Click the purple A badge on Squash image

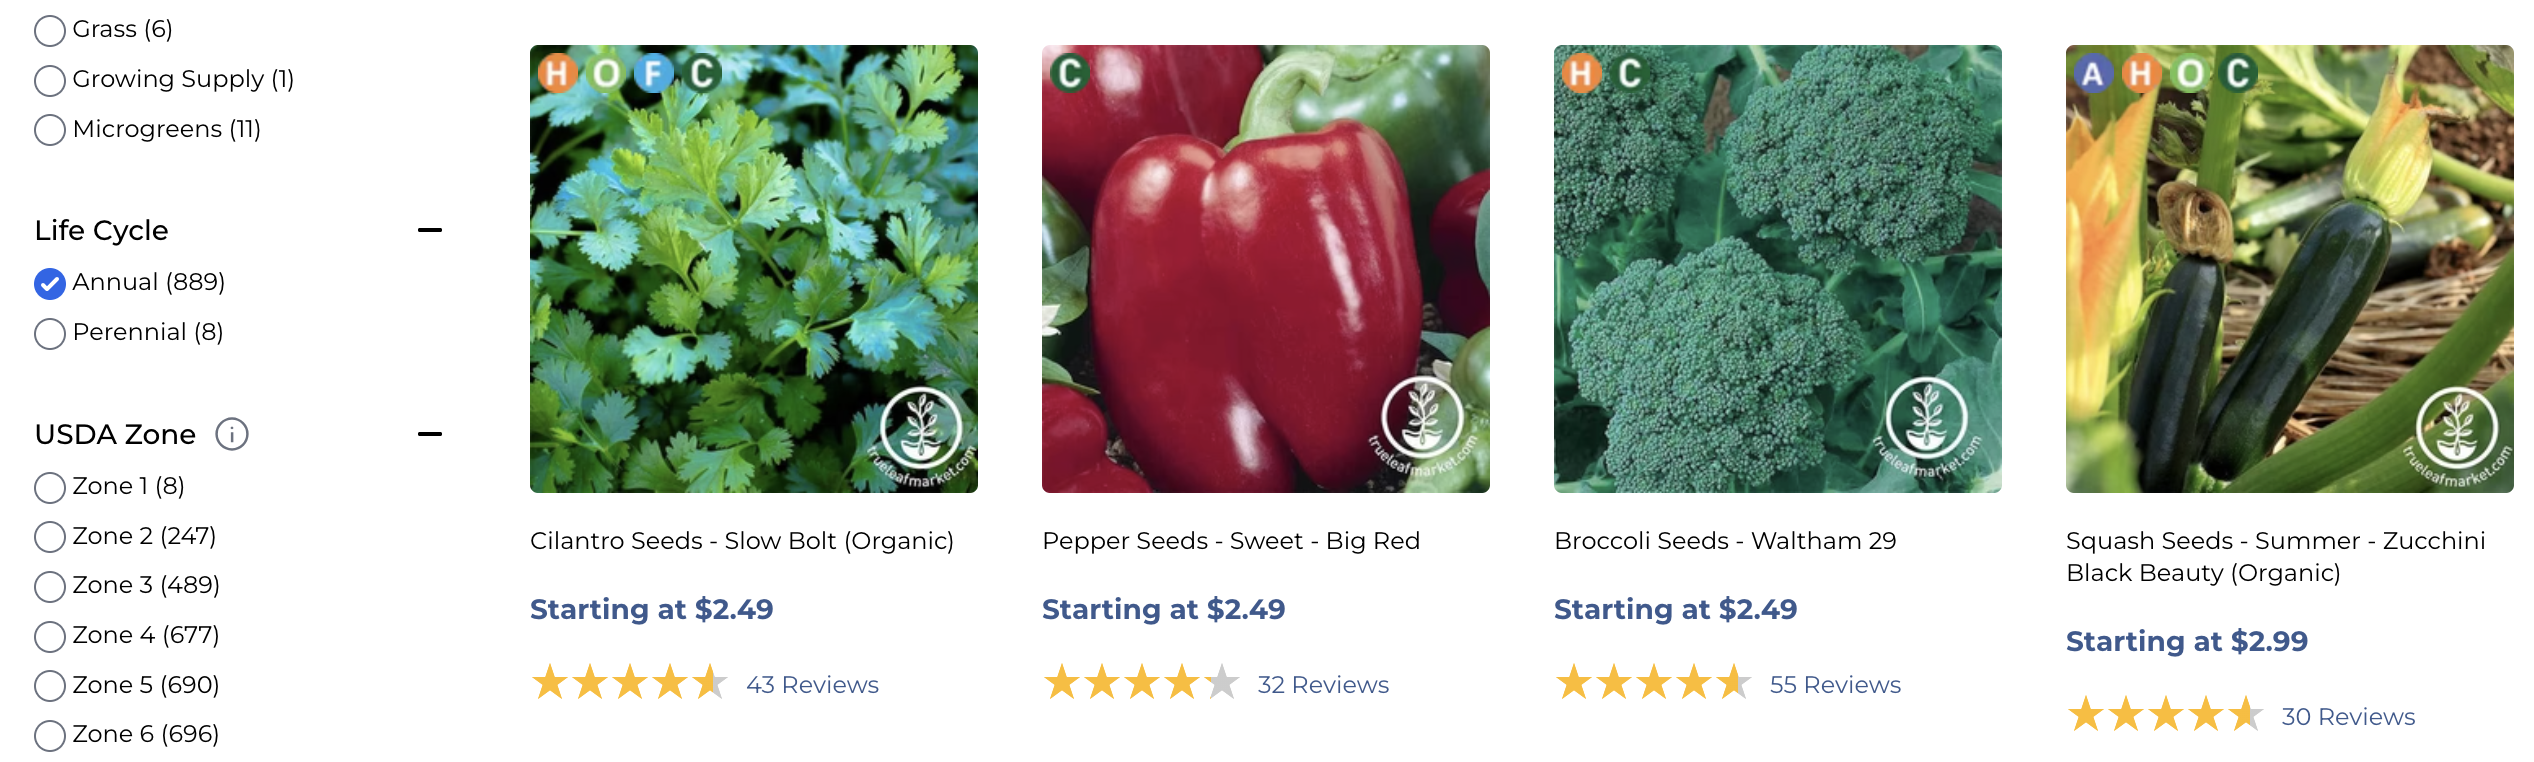pos(2093,73)
